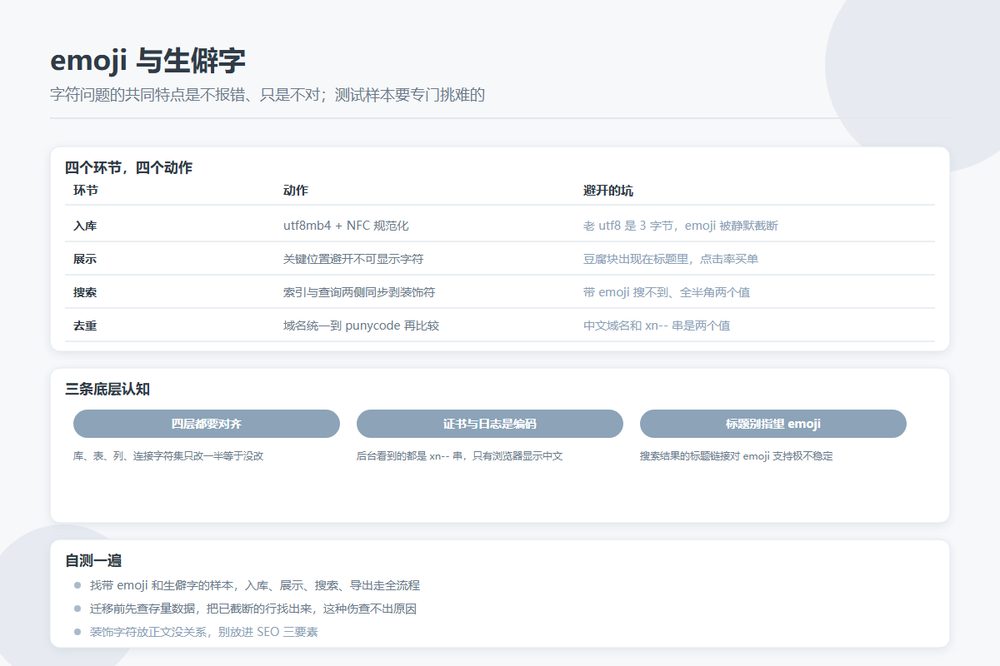
Task: Click text 后台看到的都是 xn-- 串
Action: point(460,456)
